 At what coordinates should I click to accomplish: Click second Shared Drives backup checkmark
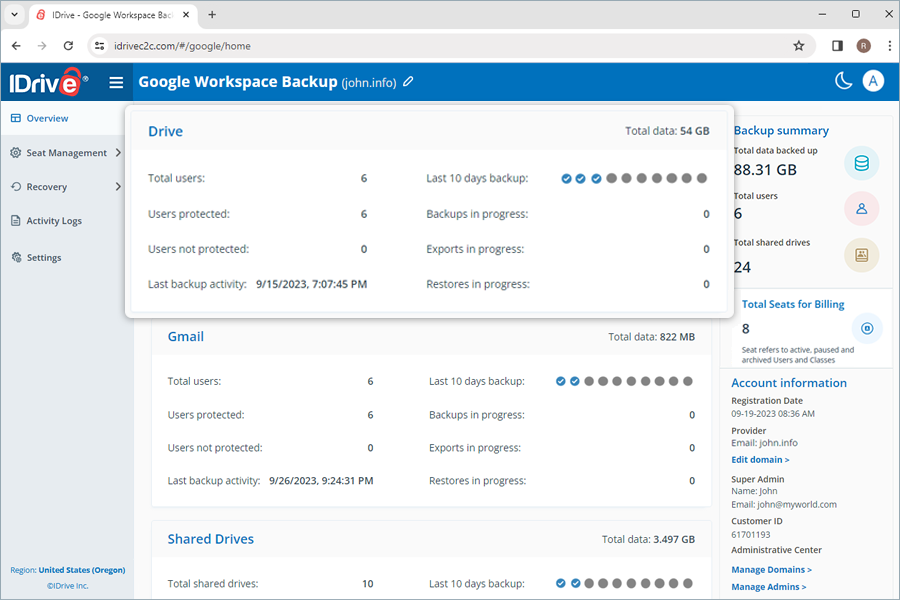575,583
